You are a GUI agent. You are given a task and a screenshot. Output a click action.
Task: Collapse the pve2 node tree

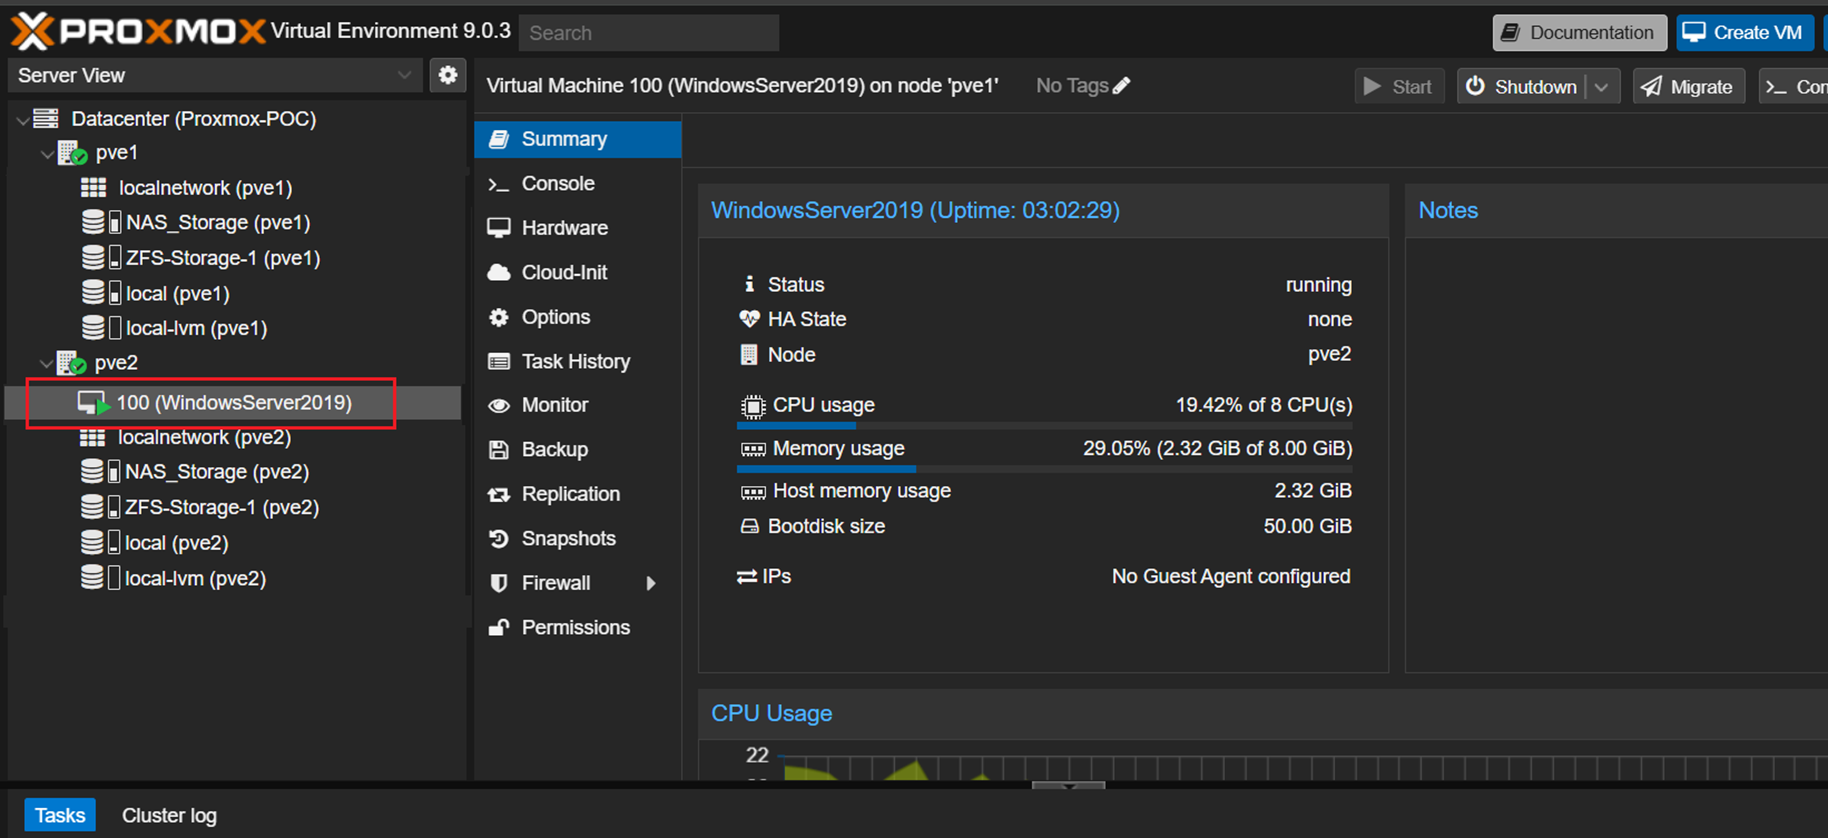46,363
